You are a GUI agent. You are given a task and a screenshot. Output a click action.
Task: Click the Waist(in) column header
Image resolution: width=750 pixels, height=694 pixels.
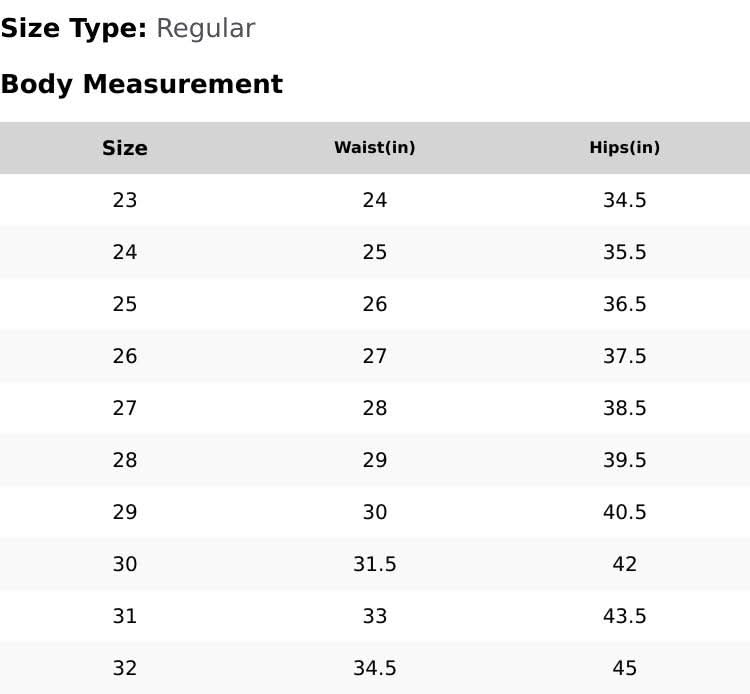click(374, 148)
